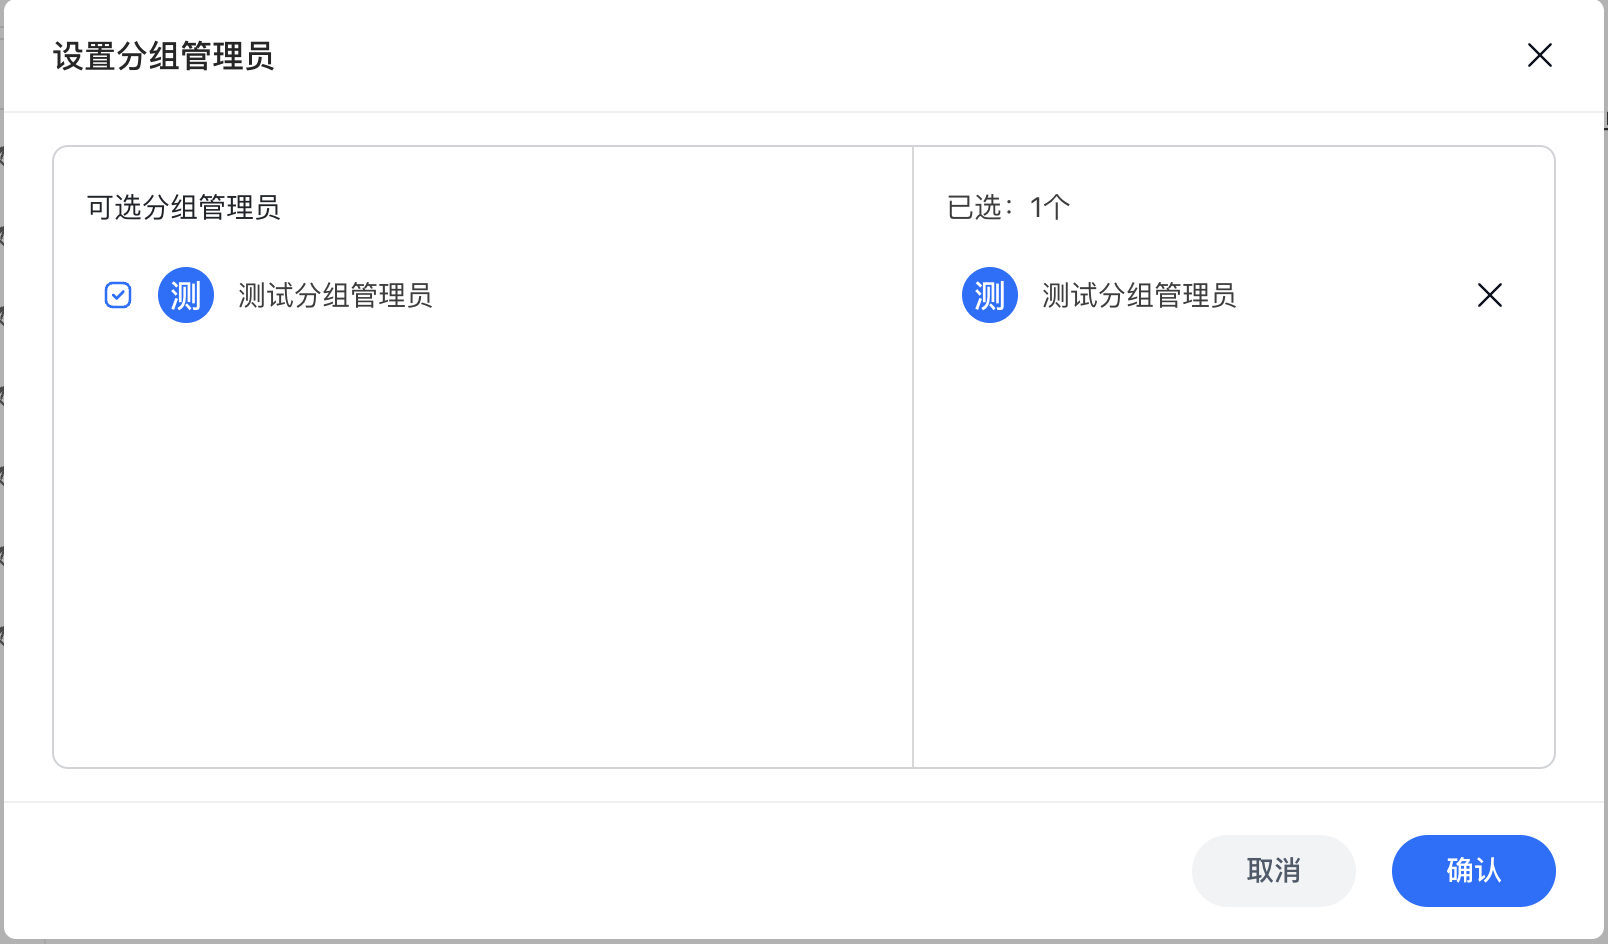Click the 已选:1个 counter label
Viewport: 1608px width, 944px height.
point(1008,207)
